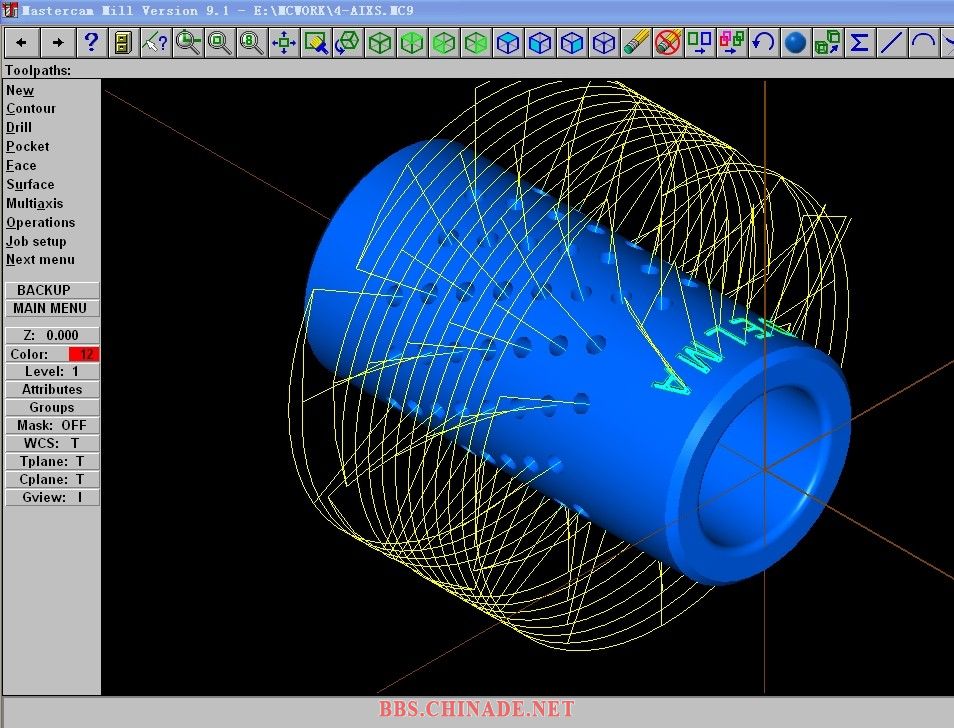Click the Undo arrow icon

click(x=763, y=42)
